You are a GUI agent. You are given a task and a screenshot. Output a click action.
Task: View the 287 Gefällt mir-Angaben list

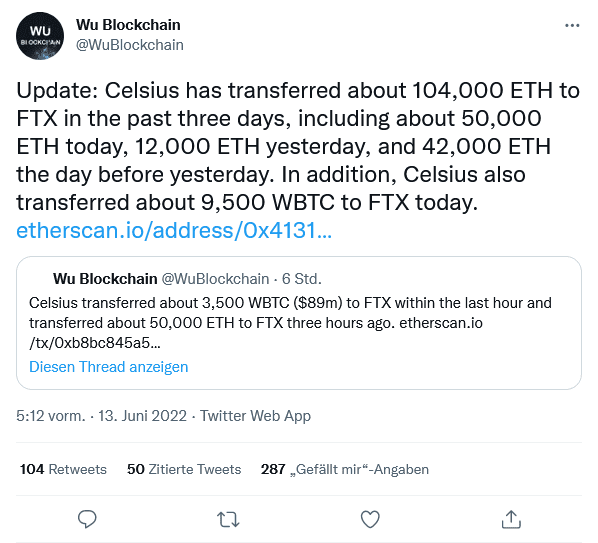[x=345, y=469]
